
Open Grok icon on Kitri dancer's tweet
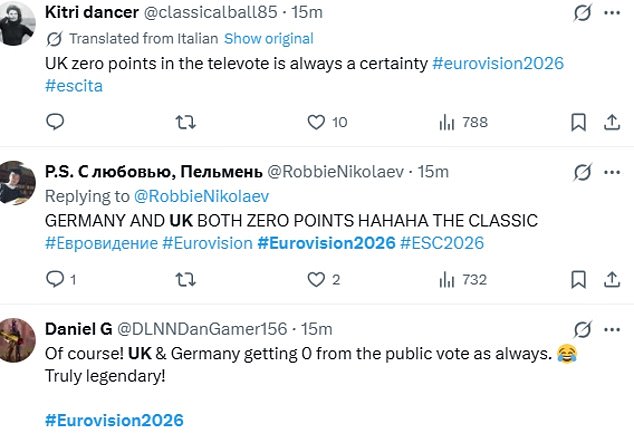[x=583, y=13]
